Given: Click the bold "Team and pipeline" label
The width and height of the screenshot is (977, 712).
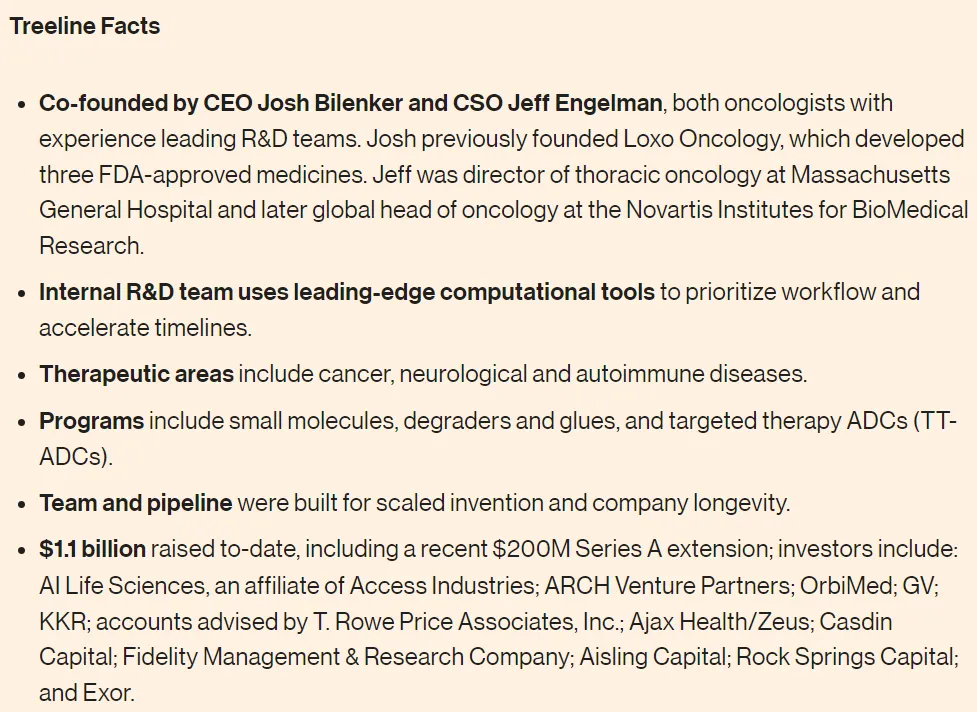Looking at the screenshot, I should point(135,503).
